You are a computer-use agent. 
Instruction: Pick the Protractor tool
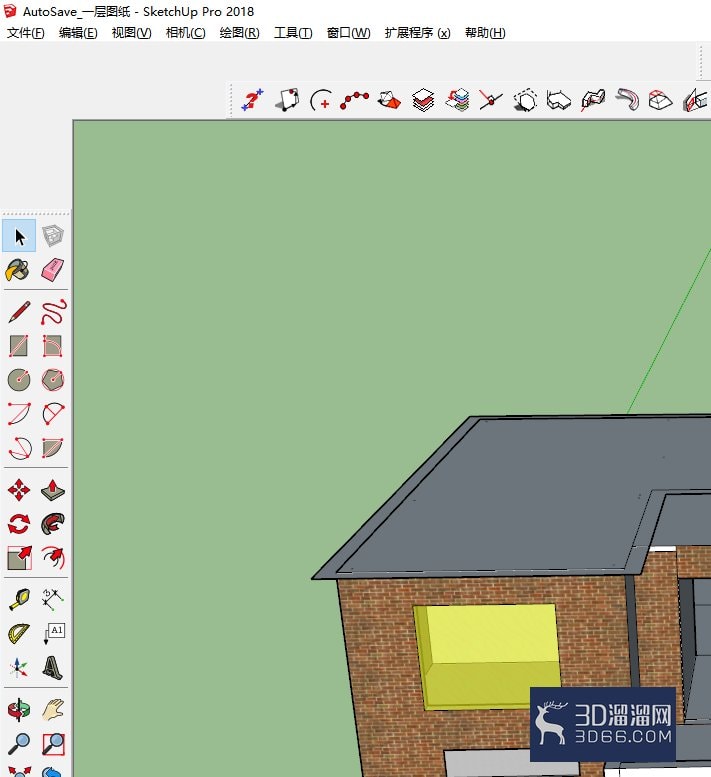tap(19, 634)
